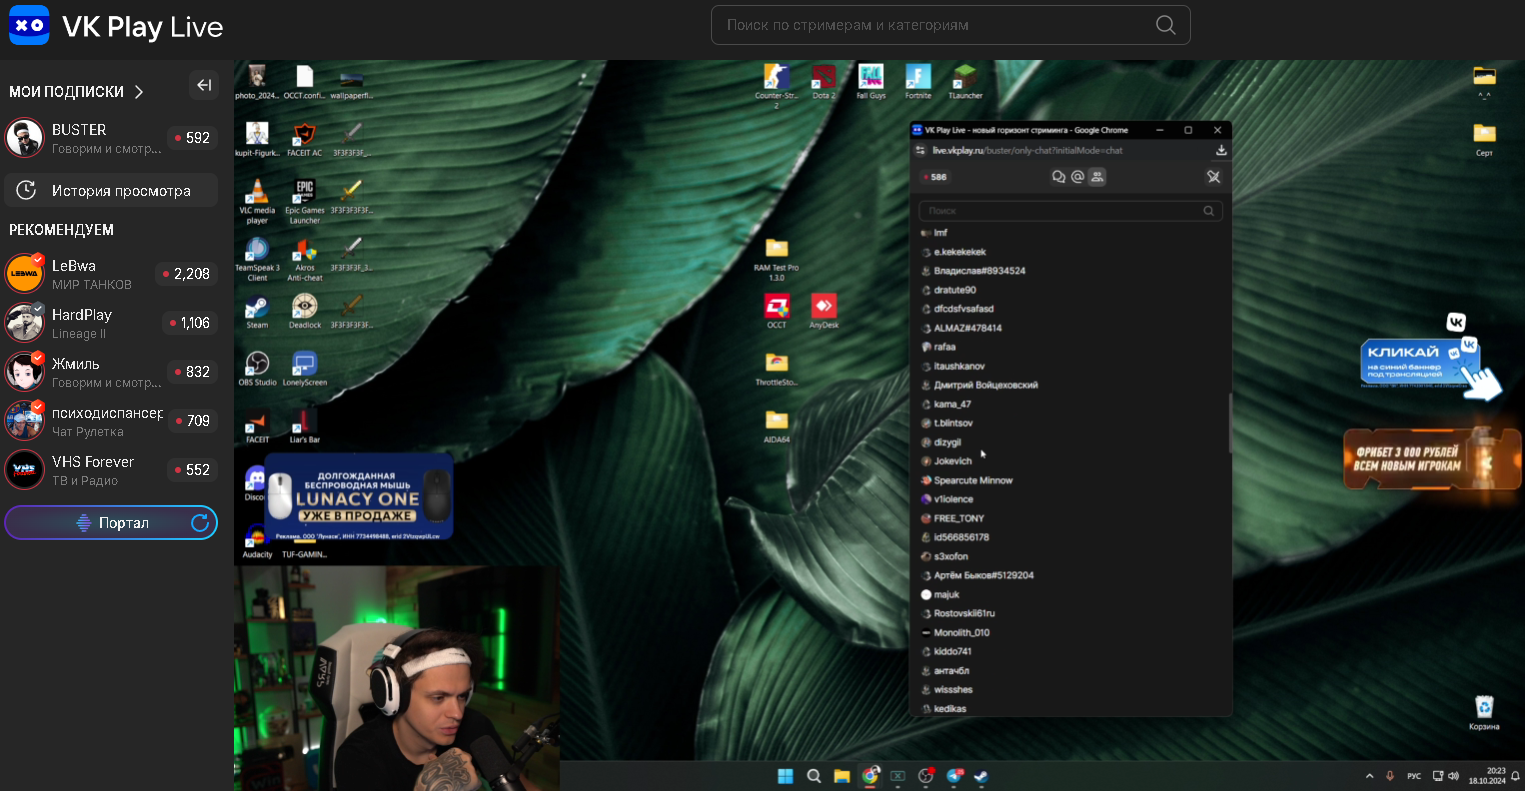1525x791 pixels.
Task: Click the Liar's Bar desktop icon
Action: pos(304,426)
